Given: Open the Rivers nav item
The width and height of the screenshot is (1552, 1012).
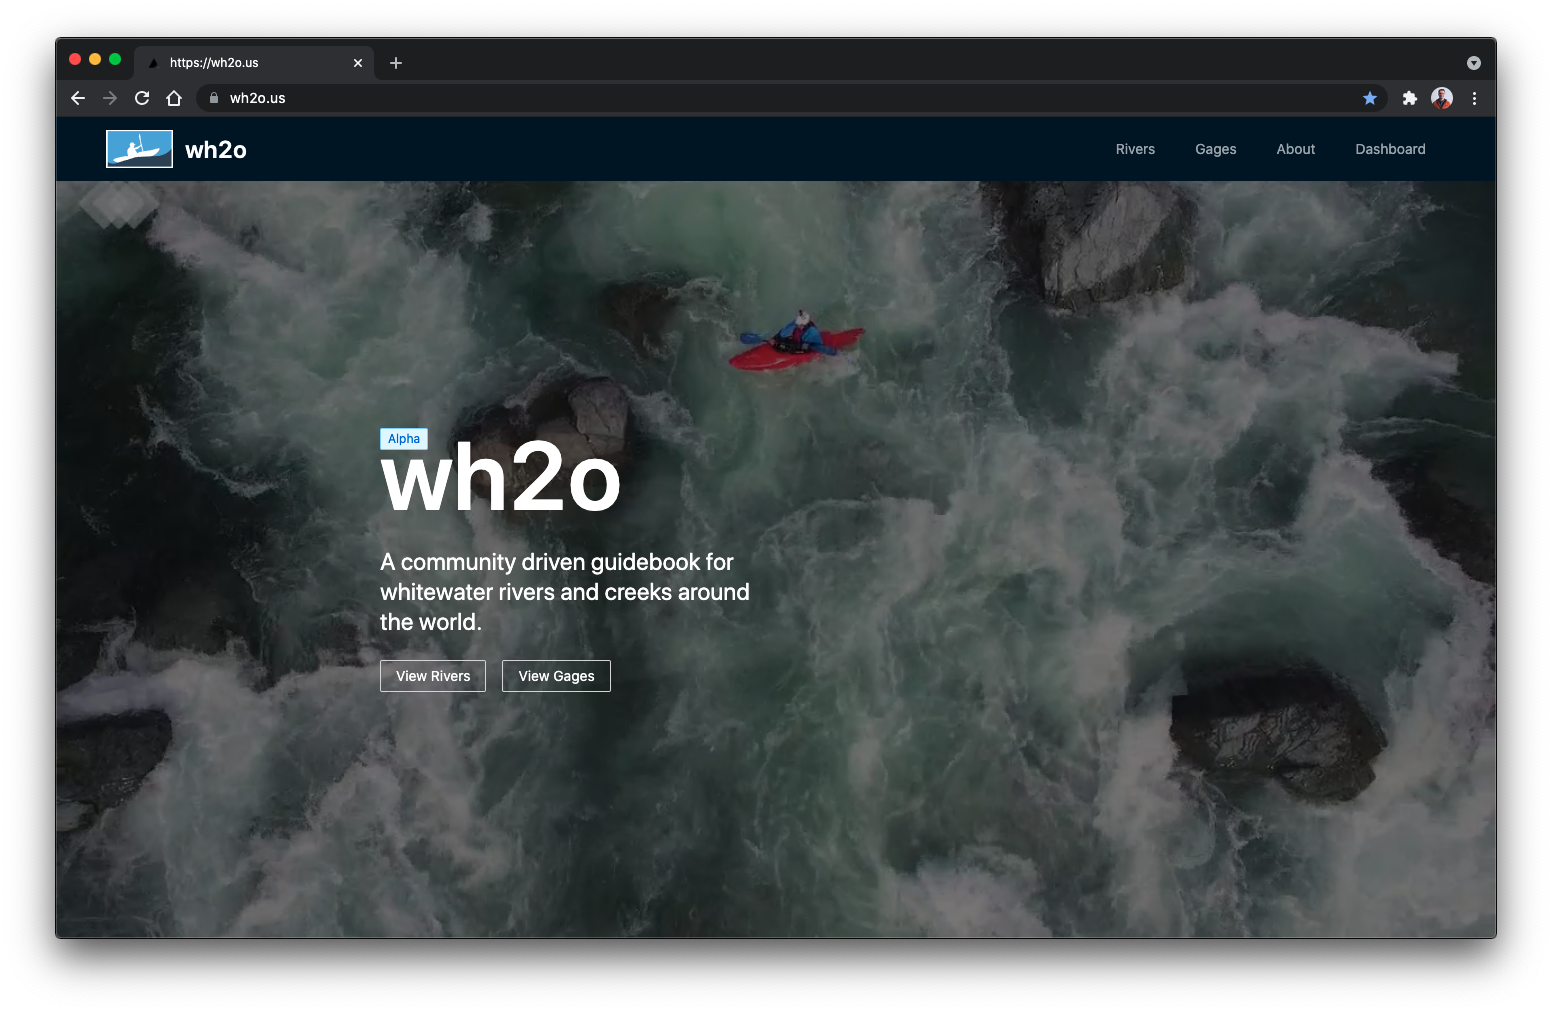Looking at the screenshot, I should pyautogui.click(x=1135, y=149).
